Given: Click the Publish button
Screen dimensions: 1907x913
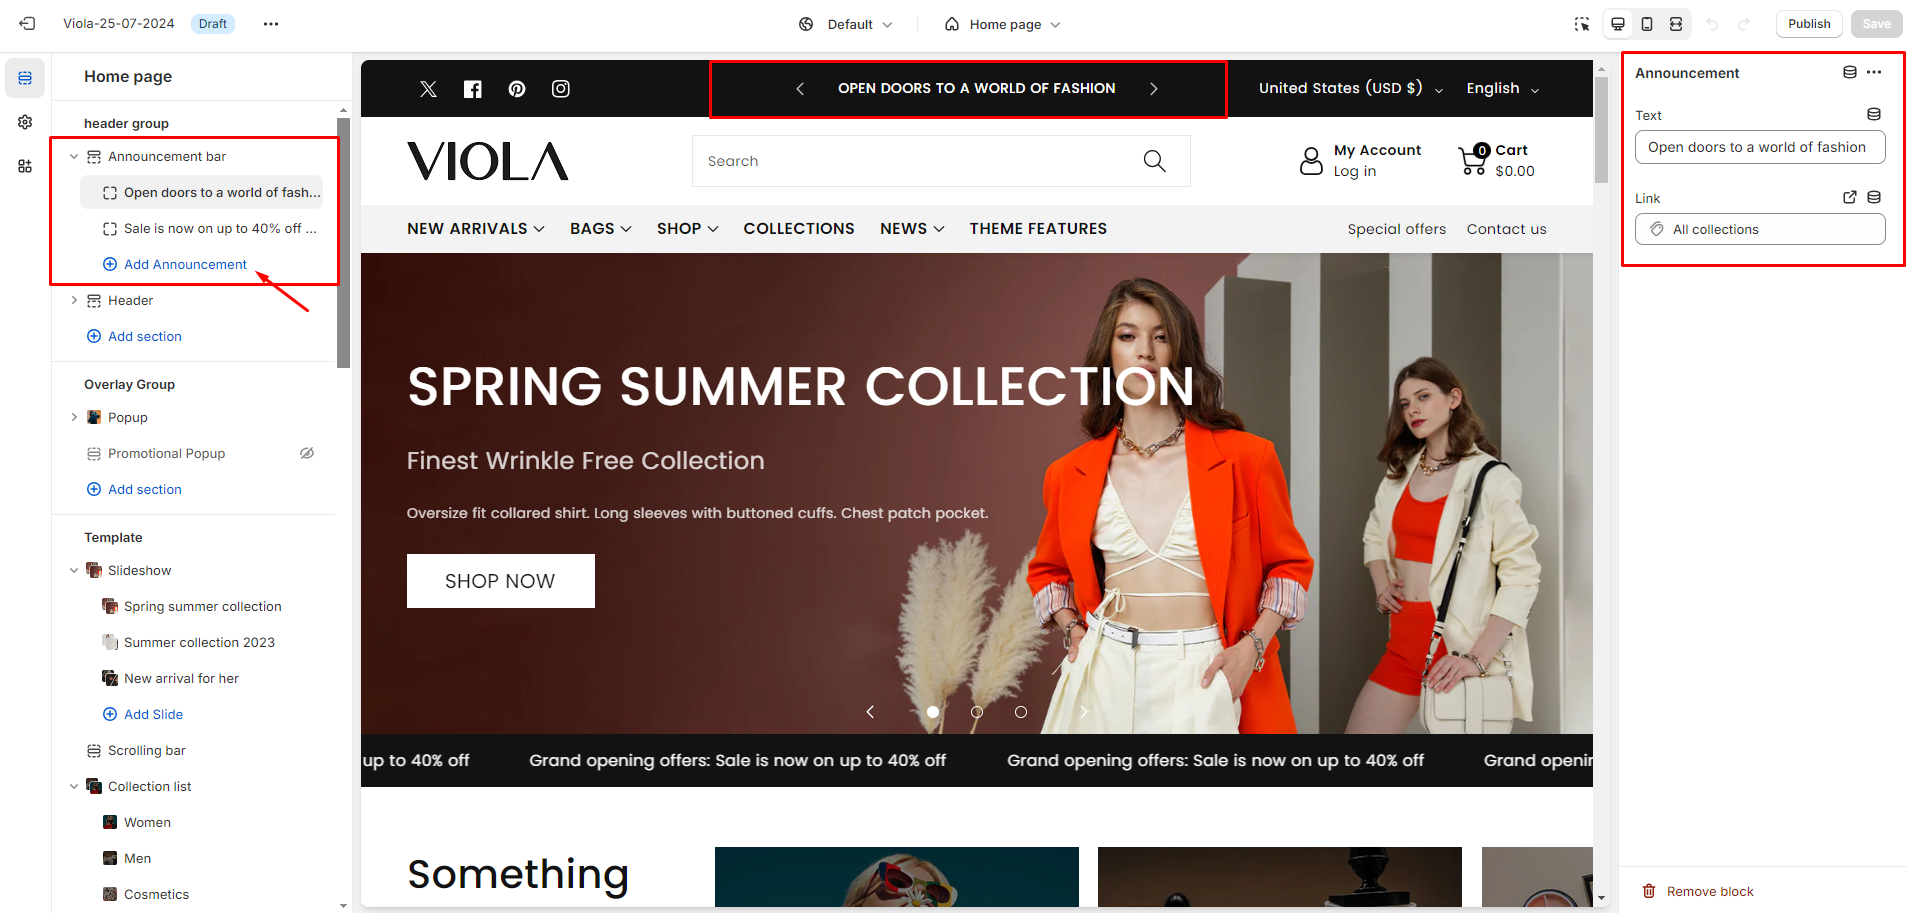Looking at the screenshot, I should 1809,24.
